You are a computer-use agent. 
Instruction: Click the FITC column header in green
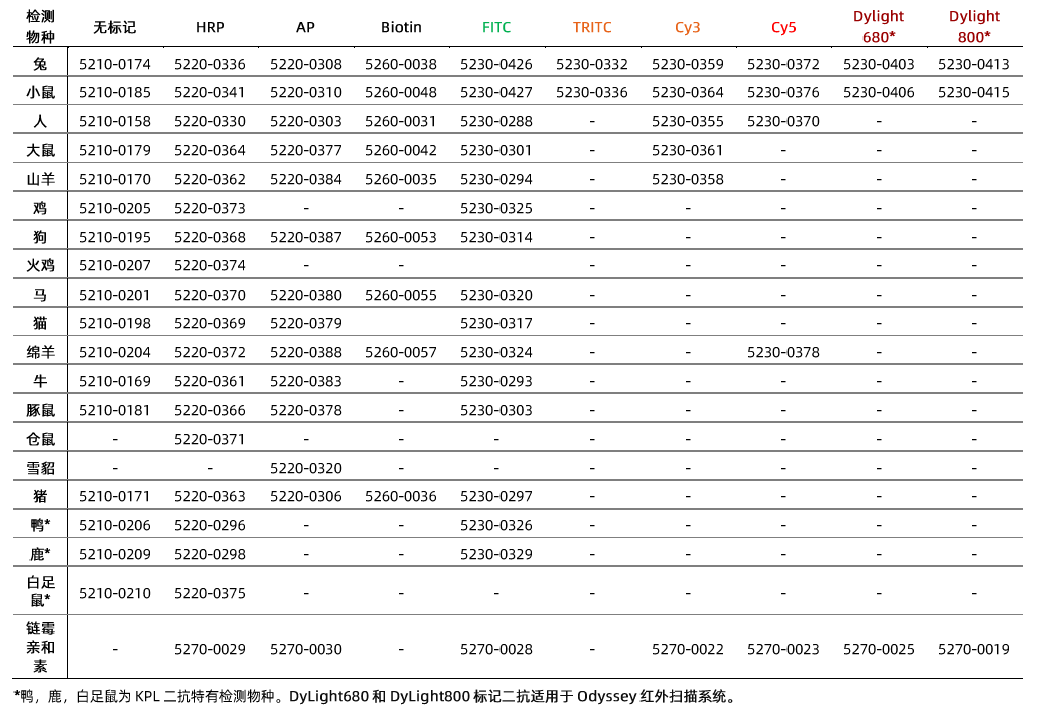496,27
